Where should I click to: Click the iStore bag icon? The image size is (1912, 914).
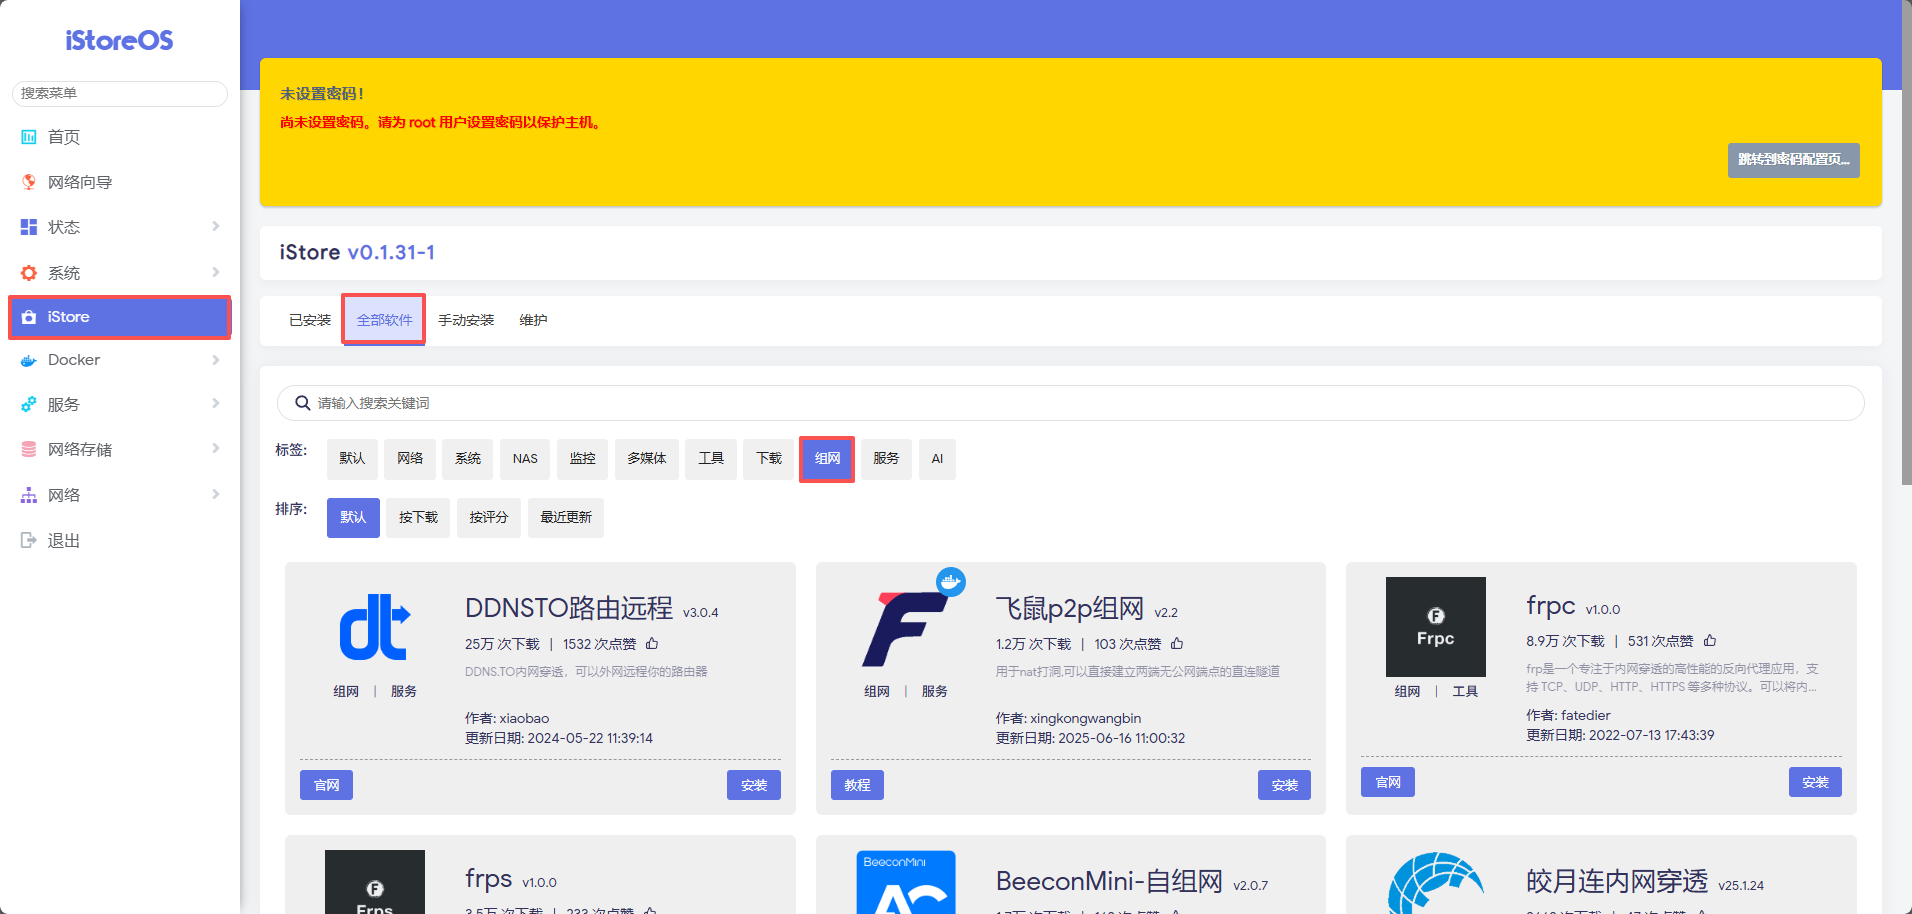pyautogui.click(x=29, y=317)
